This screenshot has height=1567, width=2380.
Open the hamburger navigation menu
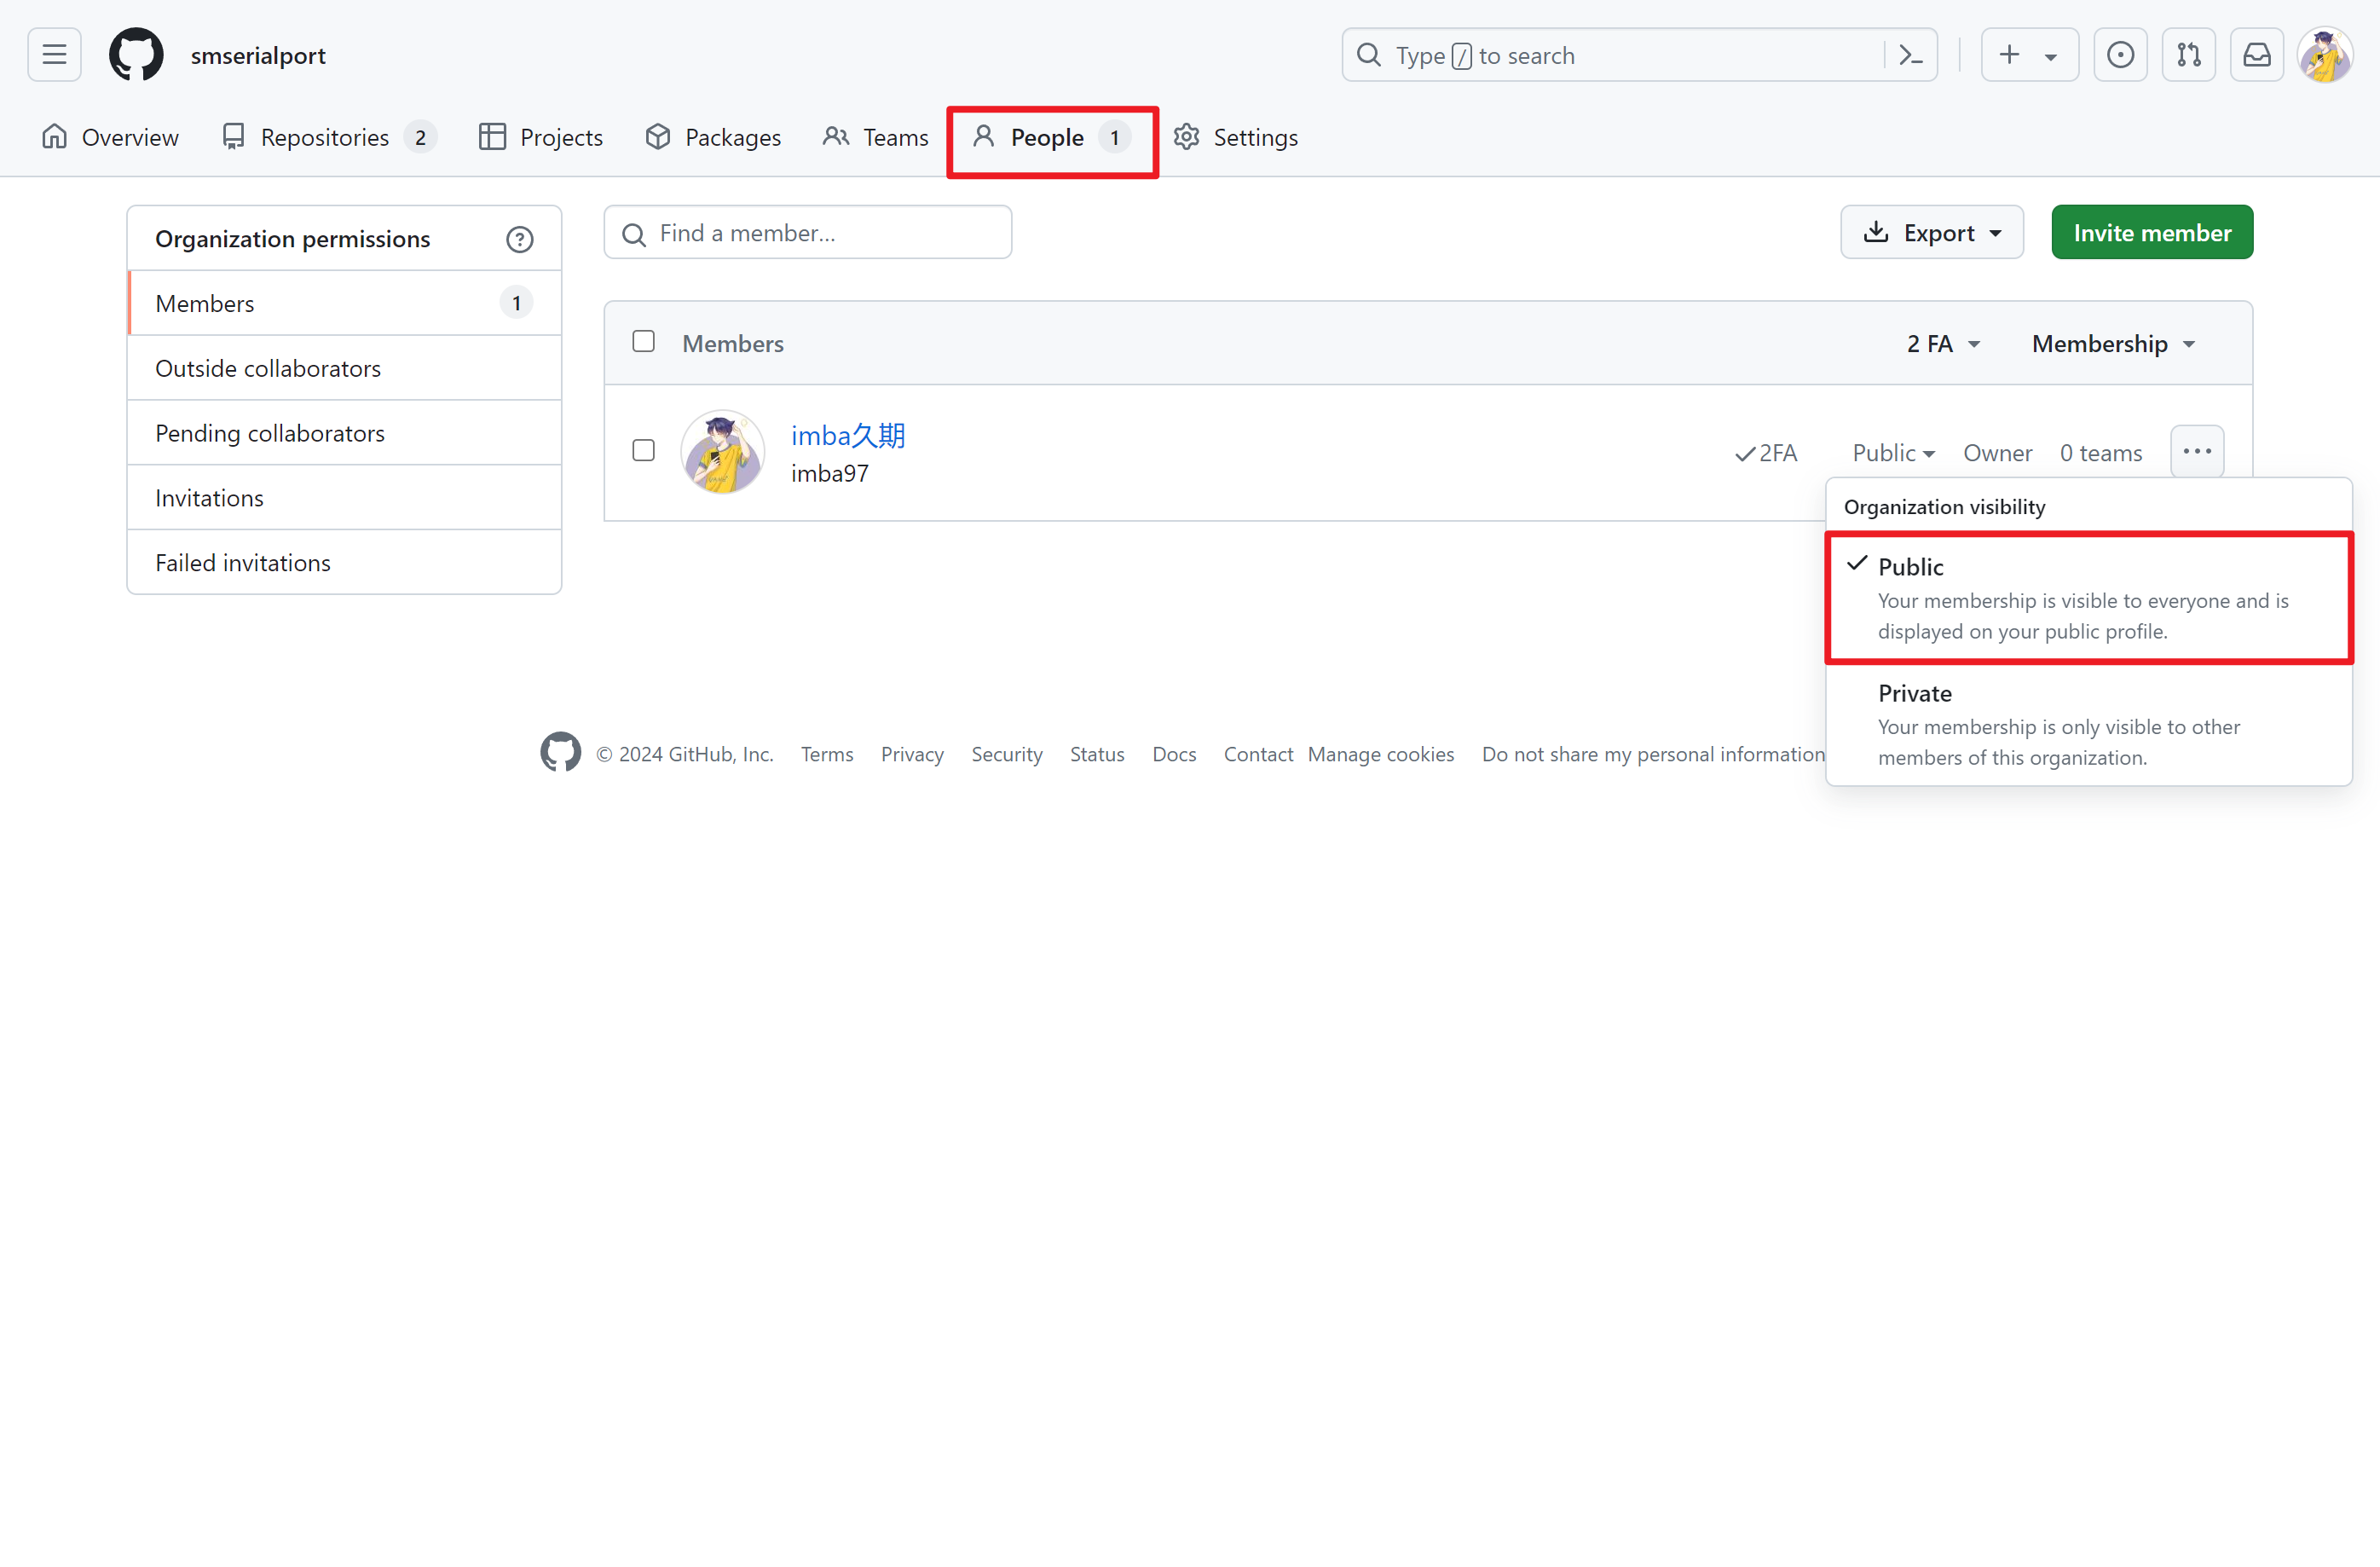point(54,55)
